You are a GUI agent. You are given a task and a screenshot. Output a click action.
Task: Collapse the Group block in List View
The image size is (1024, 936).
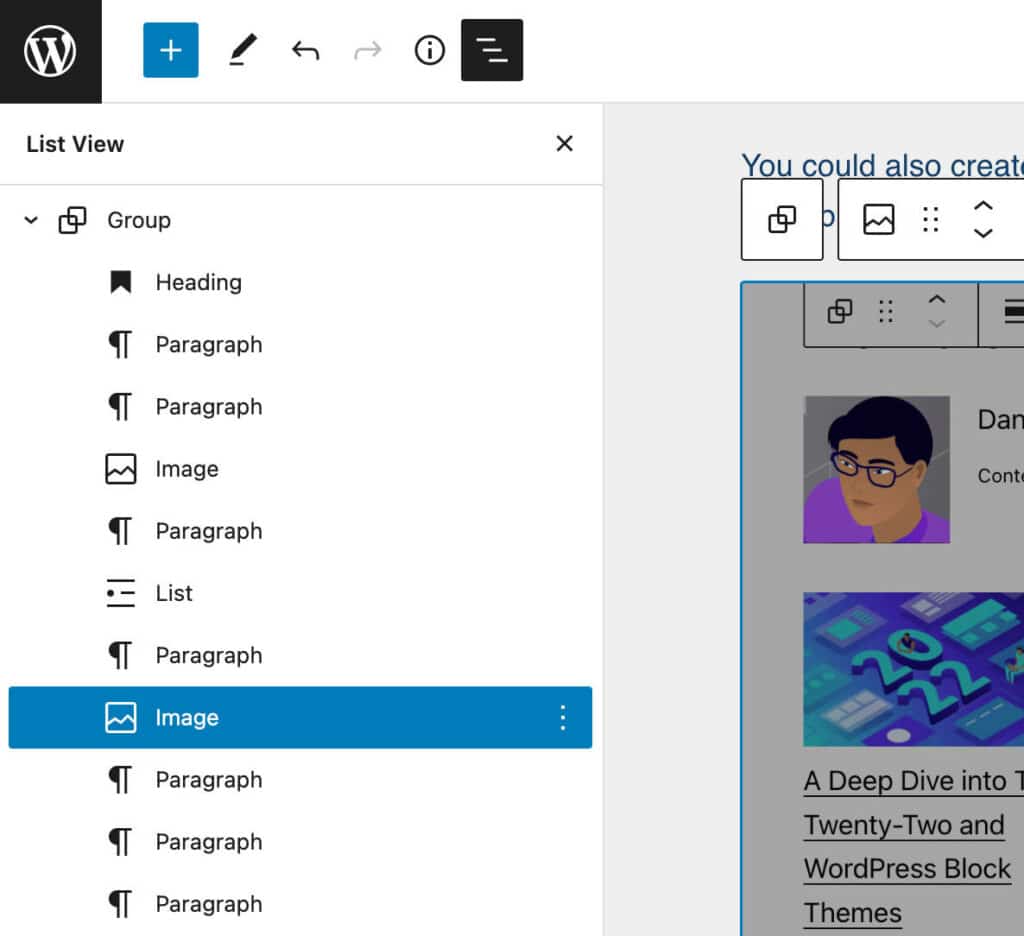click(x=29, y=220)
